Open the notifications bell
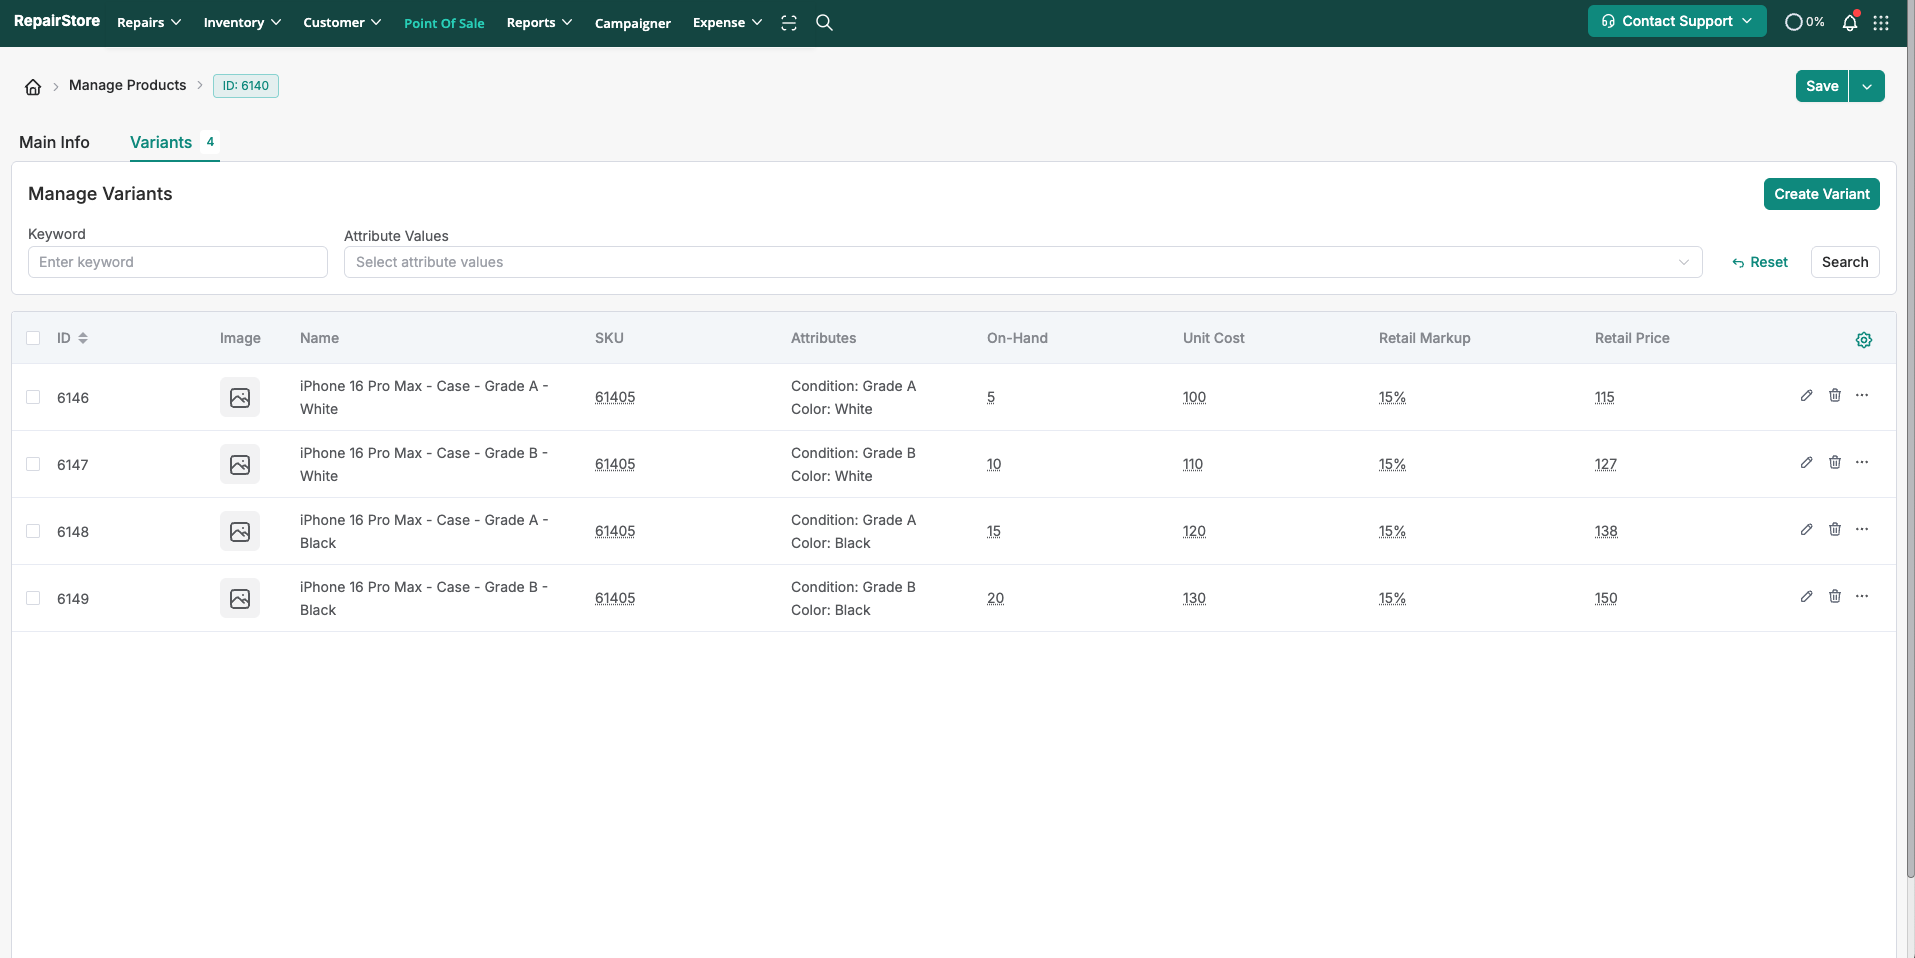The width and height of the screenshot is (1915, 958). pos(1850,23)
